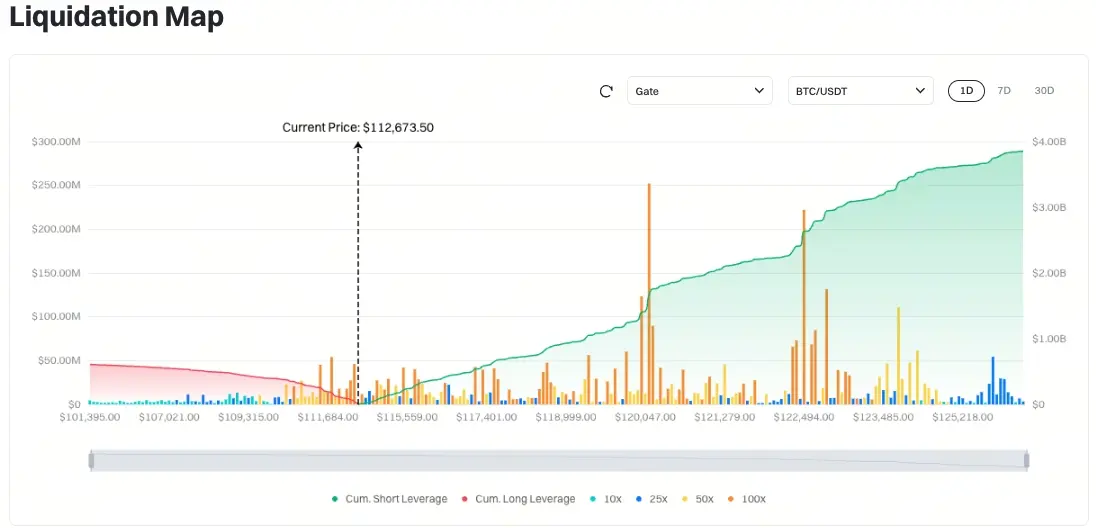This screenshot has height=528, width=1096.
Task: Switch to the 7D timeframe
Action: (x=1004, y=91)
